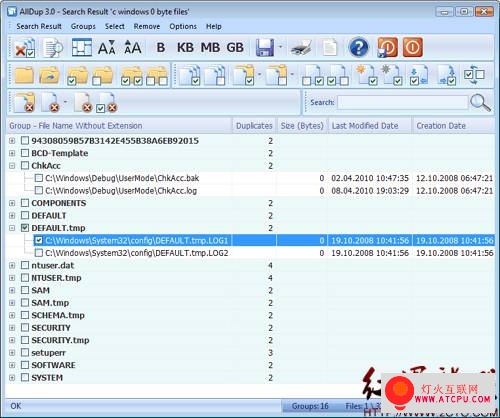Select the SECURITY.tmp group row
Viewport: 500px width, 418px height.
click(x=250, y=340)
